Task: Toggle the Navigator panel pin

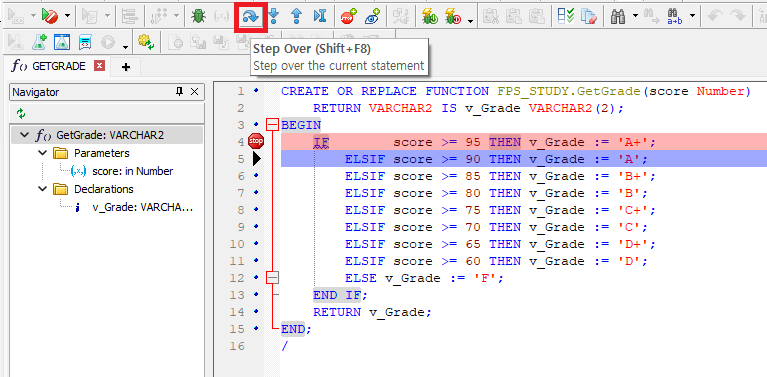Action: [180, 92]
